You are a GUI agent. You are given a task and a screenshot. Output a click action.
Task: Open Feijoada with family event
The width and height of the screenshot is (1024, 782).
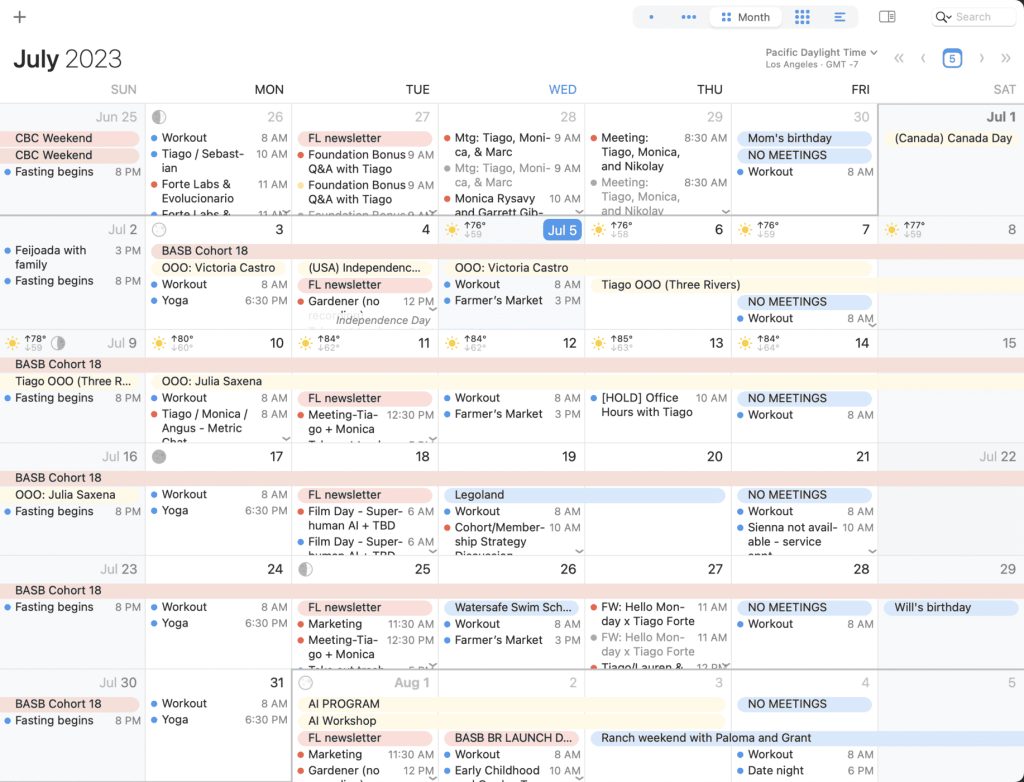(x=72, y=257)
